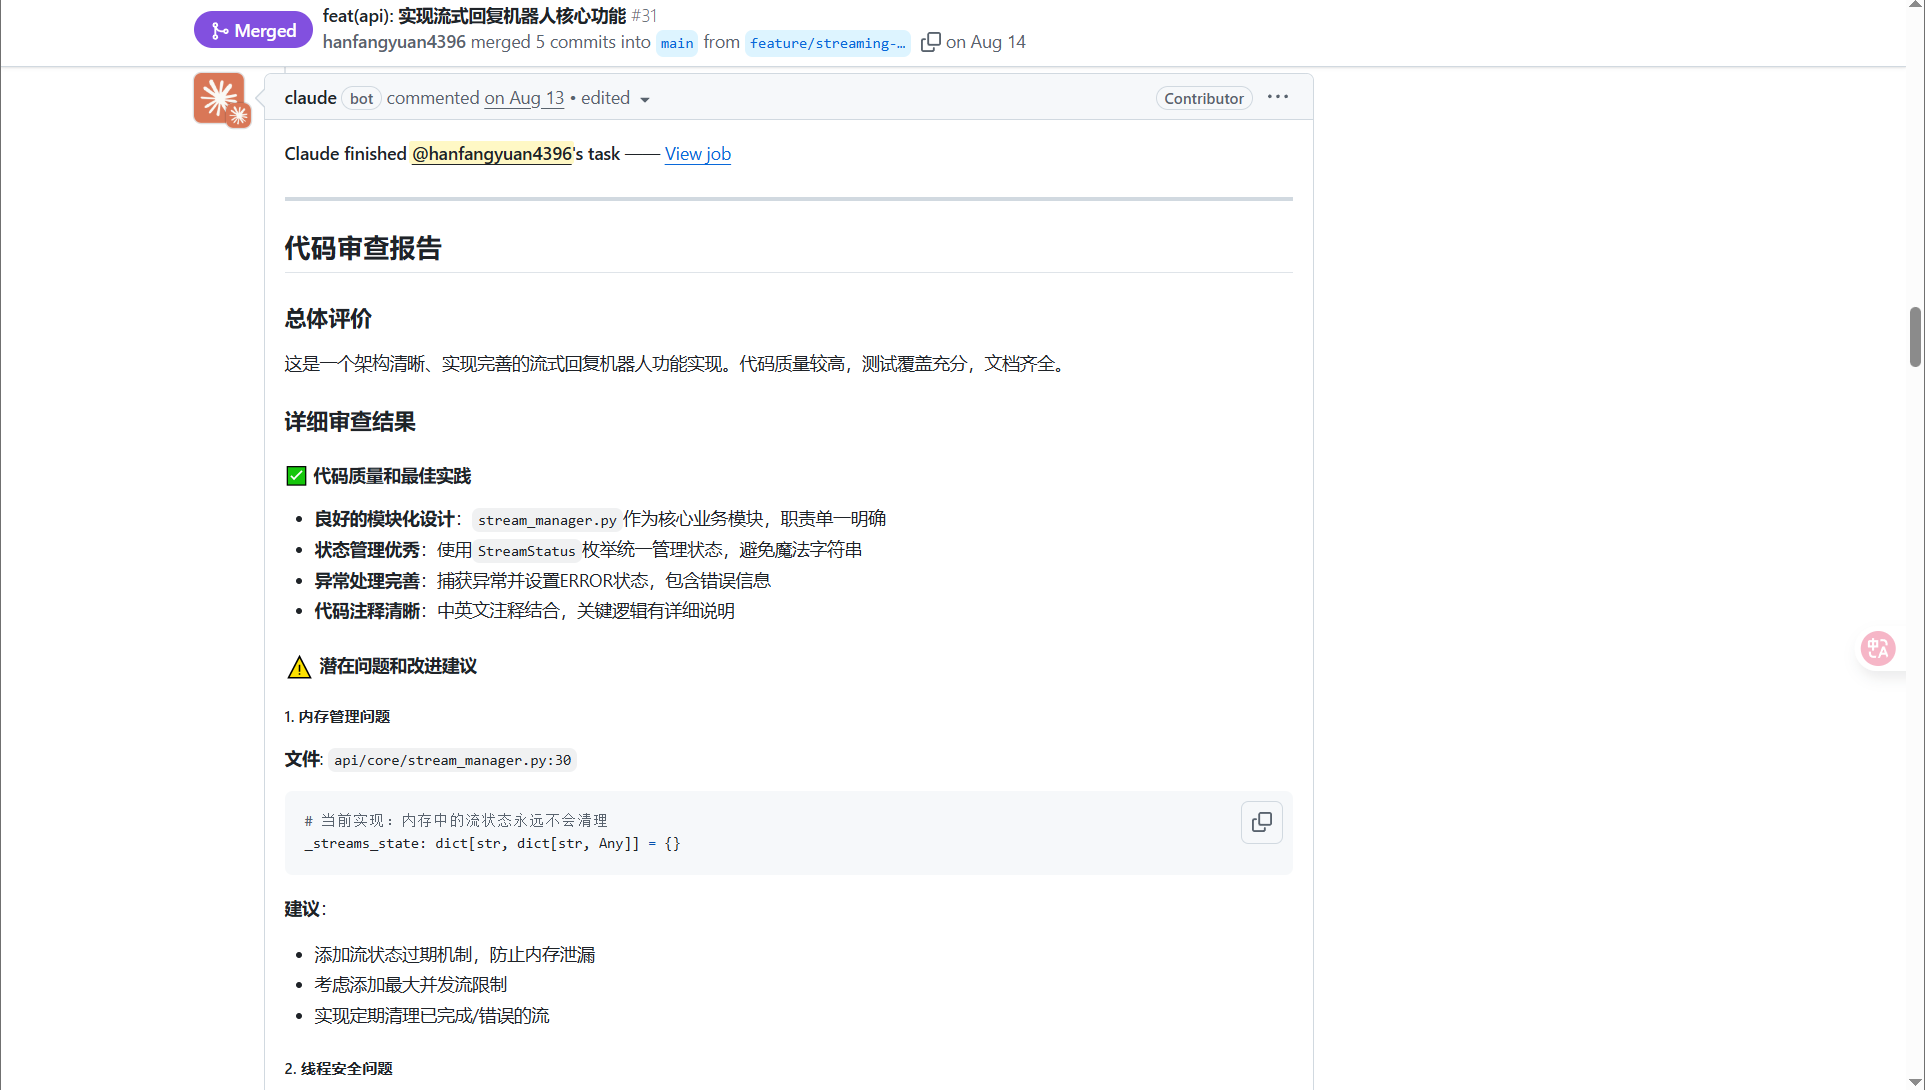This screenshot has height=1090, width=1925.
Task: Open the comment three-dots options menu
Action: pos(1277,97)
